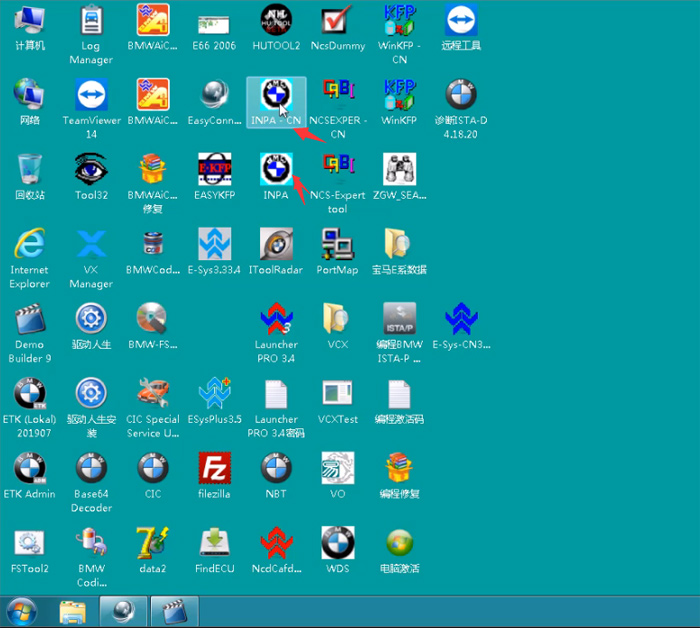700x628 pixels.
Task: Select the IToolRadar shortcut
Action: coord(276,251)
